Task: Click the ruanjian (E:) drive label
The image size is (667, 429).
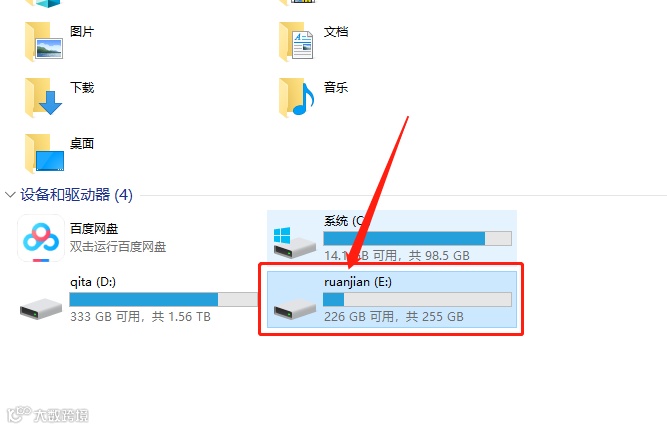Action: point(358,282)
